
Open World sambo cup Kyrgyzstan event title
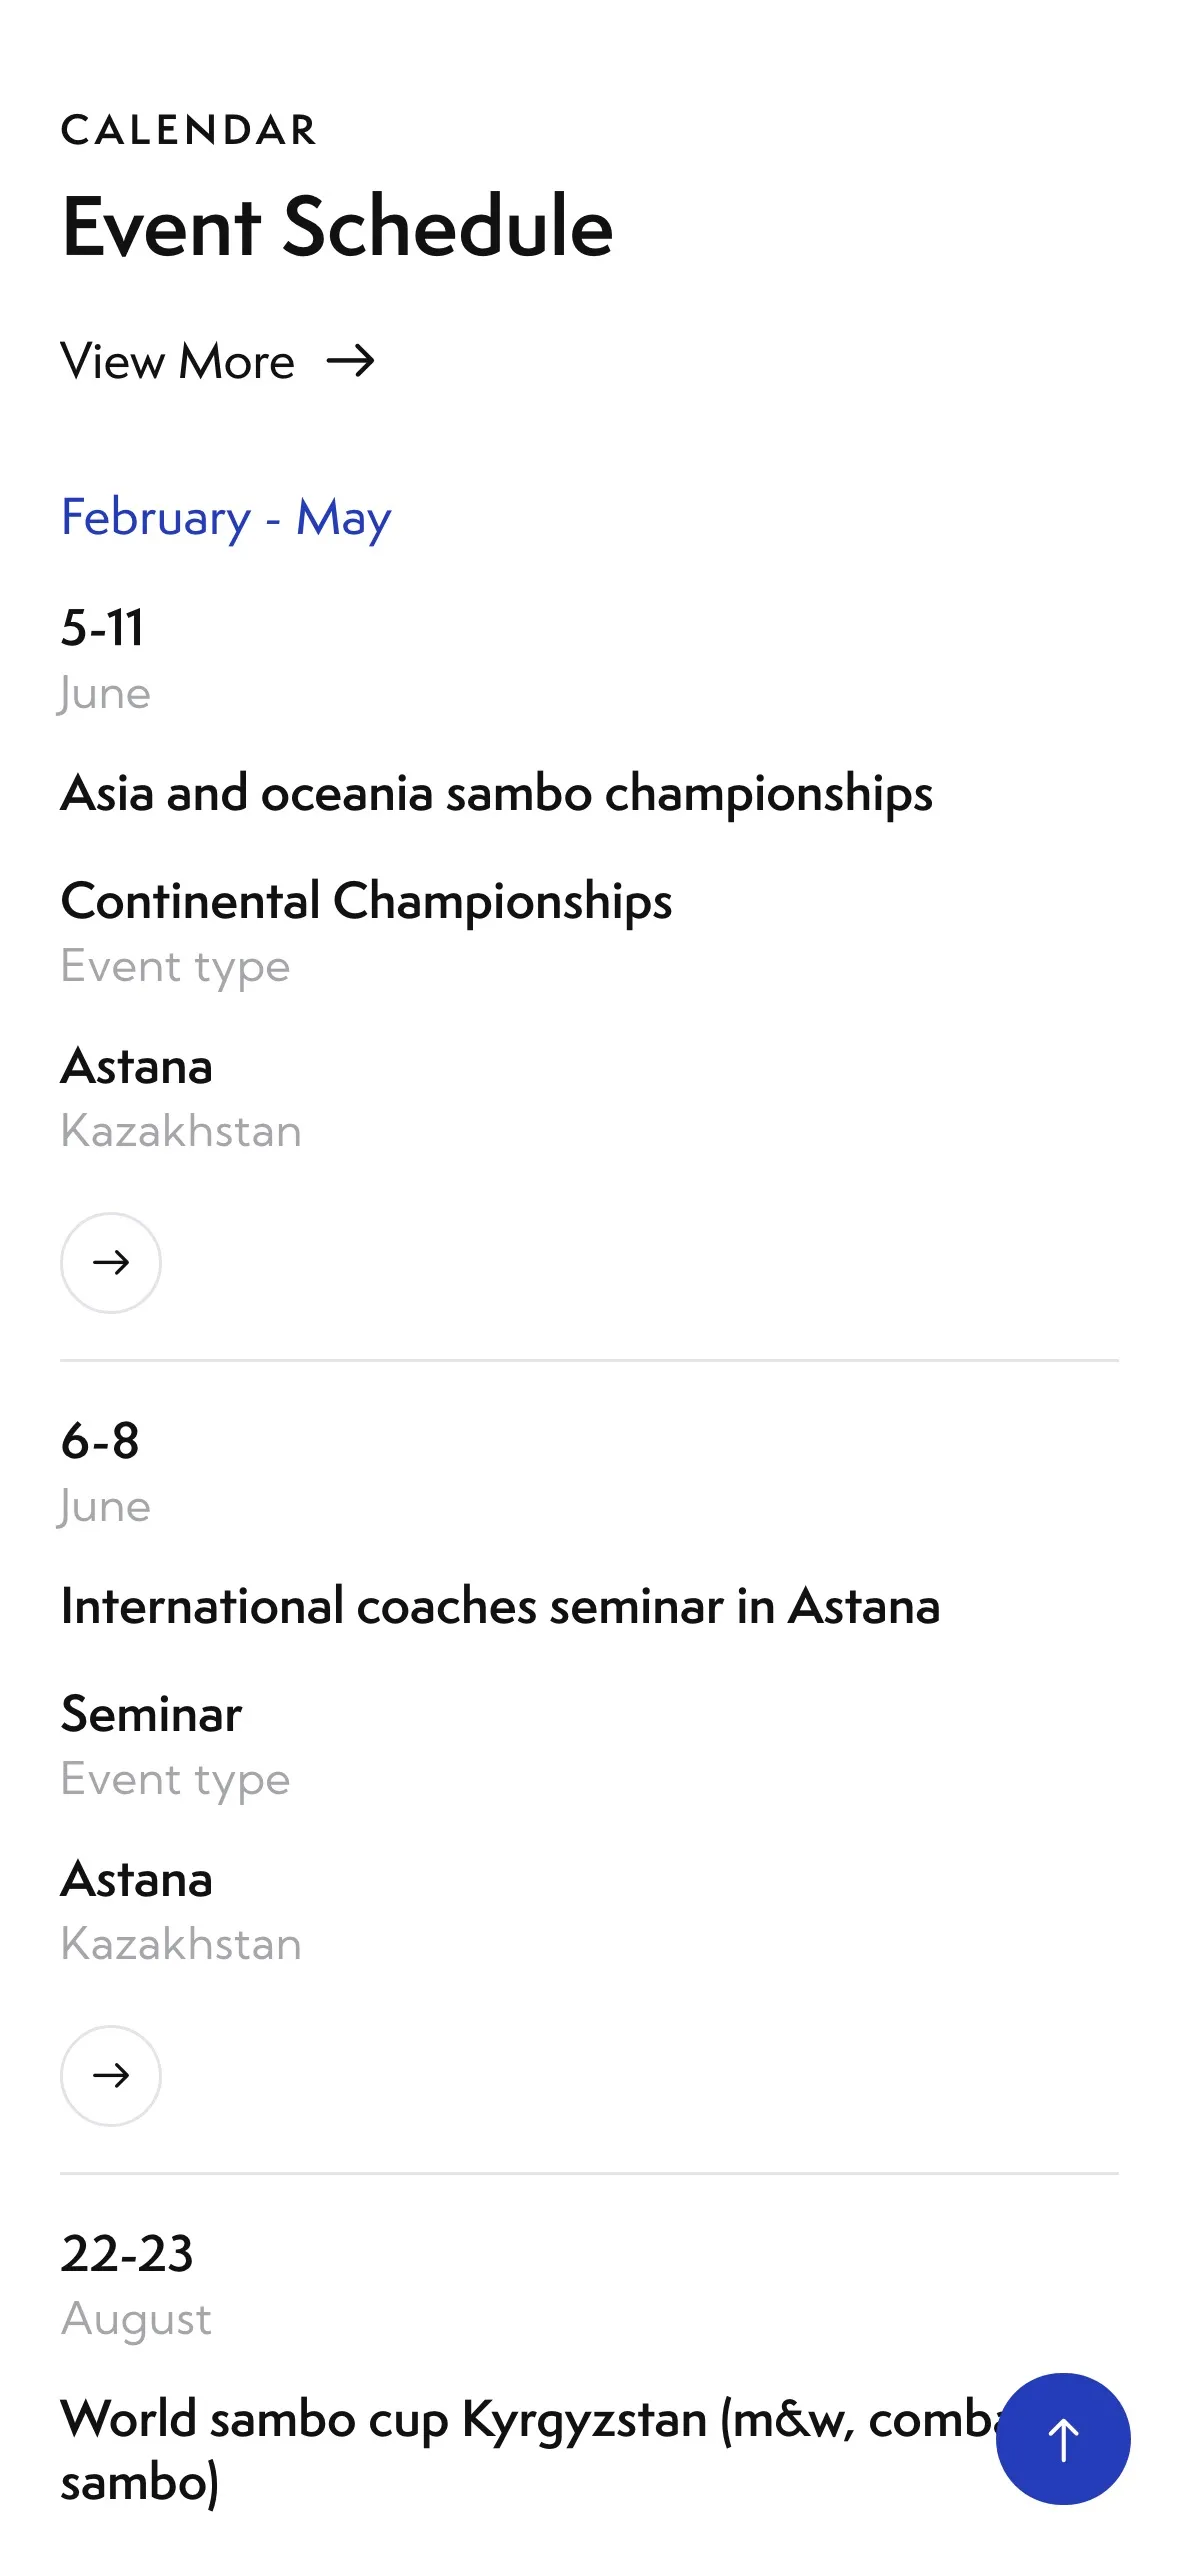coord(530,2450)
